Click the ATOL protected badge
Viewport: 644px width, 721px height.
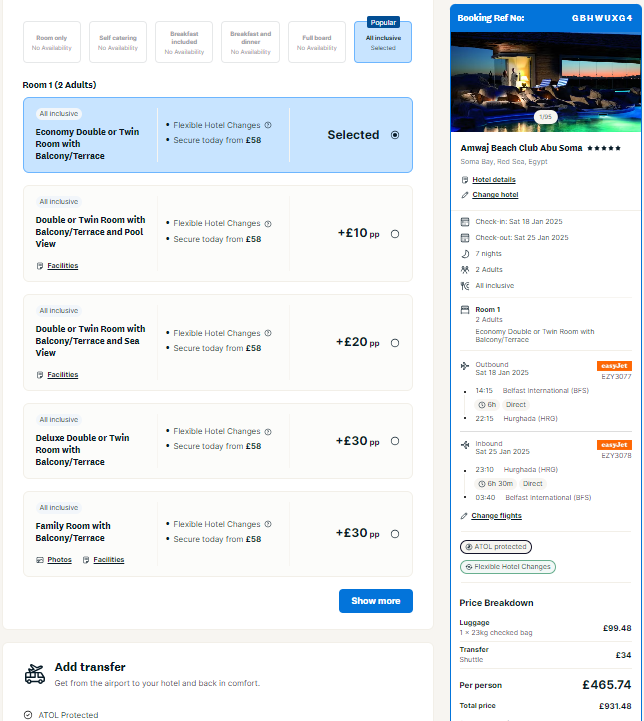496,547
